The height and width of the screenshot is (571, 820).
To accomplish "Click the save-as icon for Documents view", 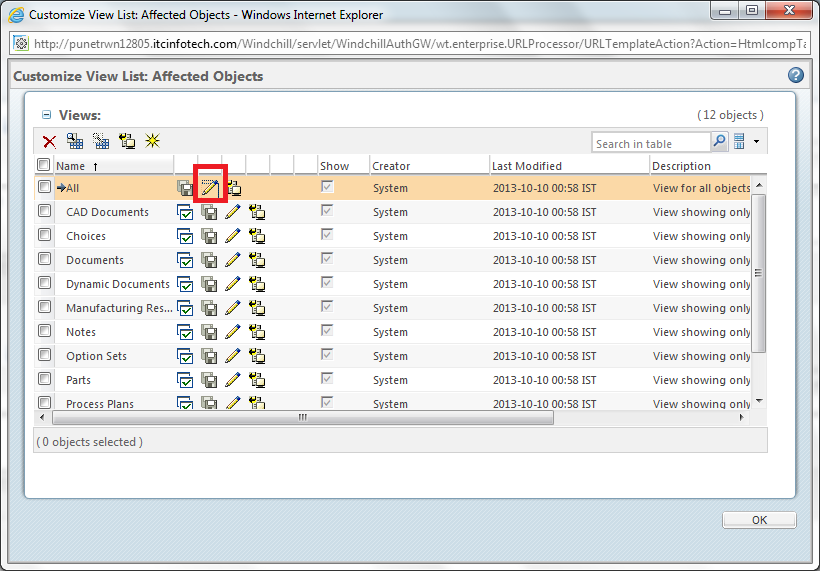I will [209, 260].
